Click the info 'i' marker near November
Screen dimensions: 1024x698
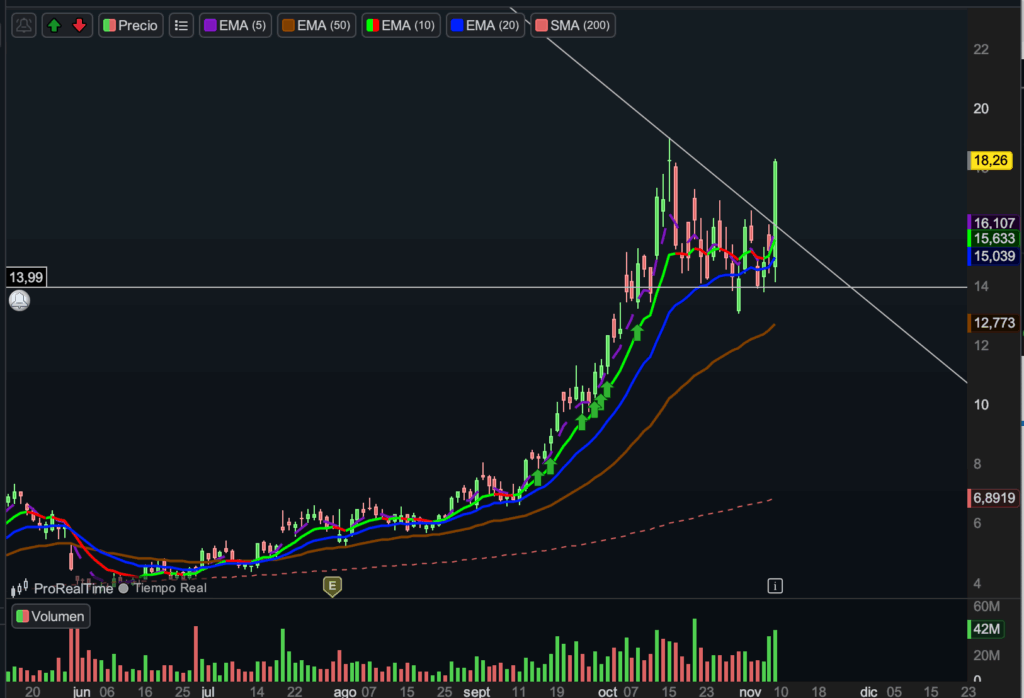click(773, 584)
